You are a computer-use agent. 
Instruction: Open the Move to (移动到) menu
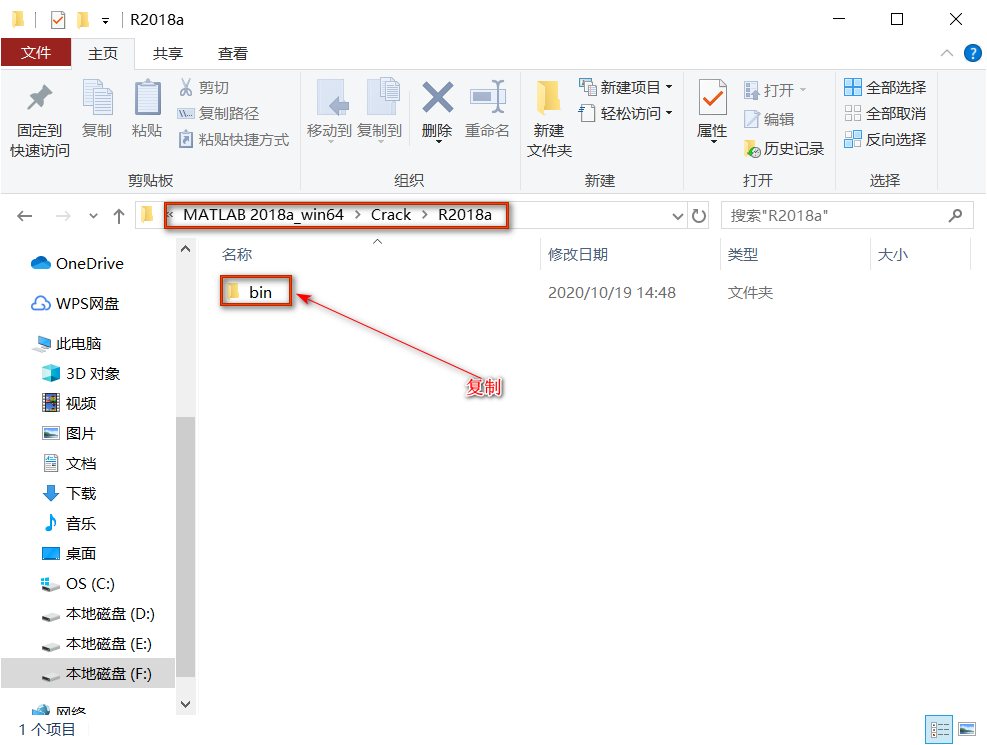point(329,111)
